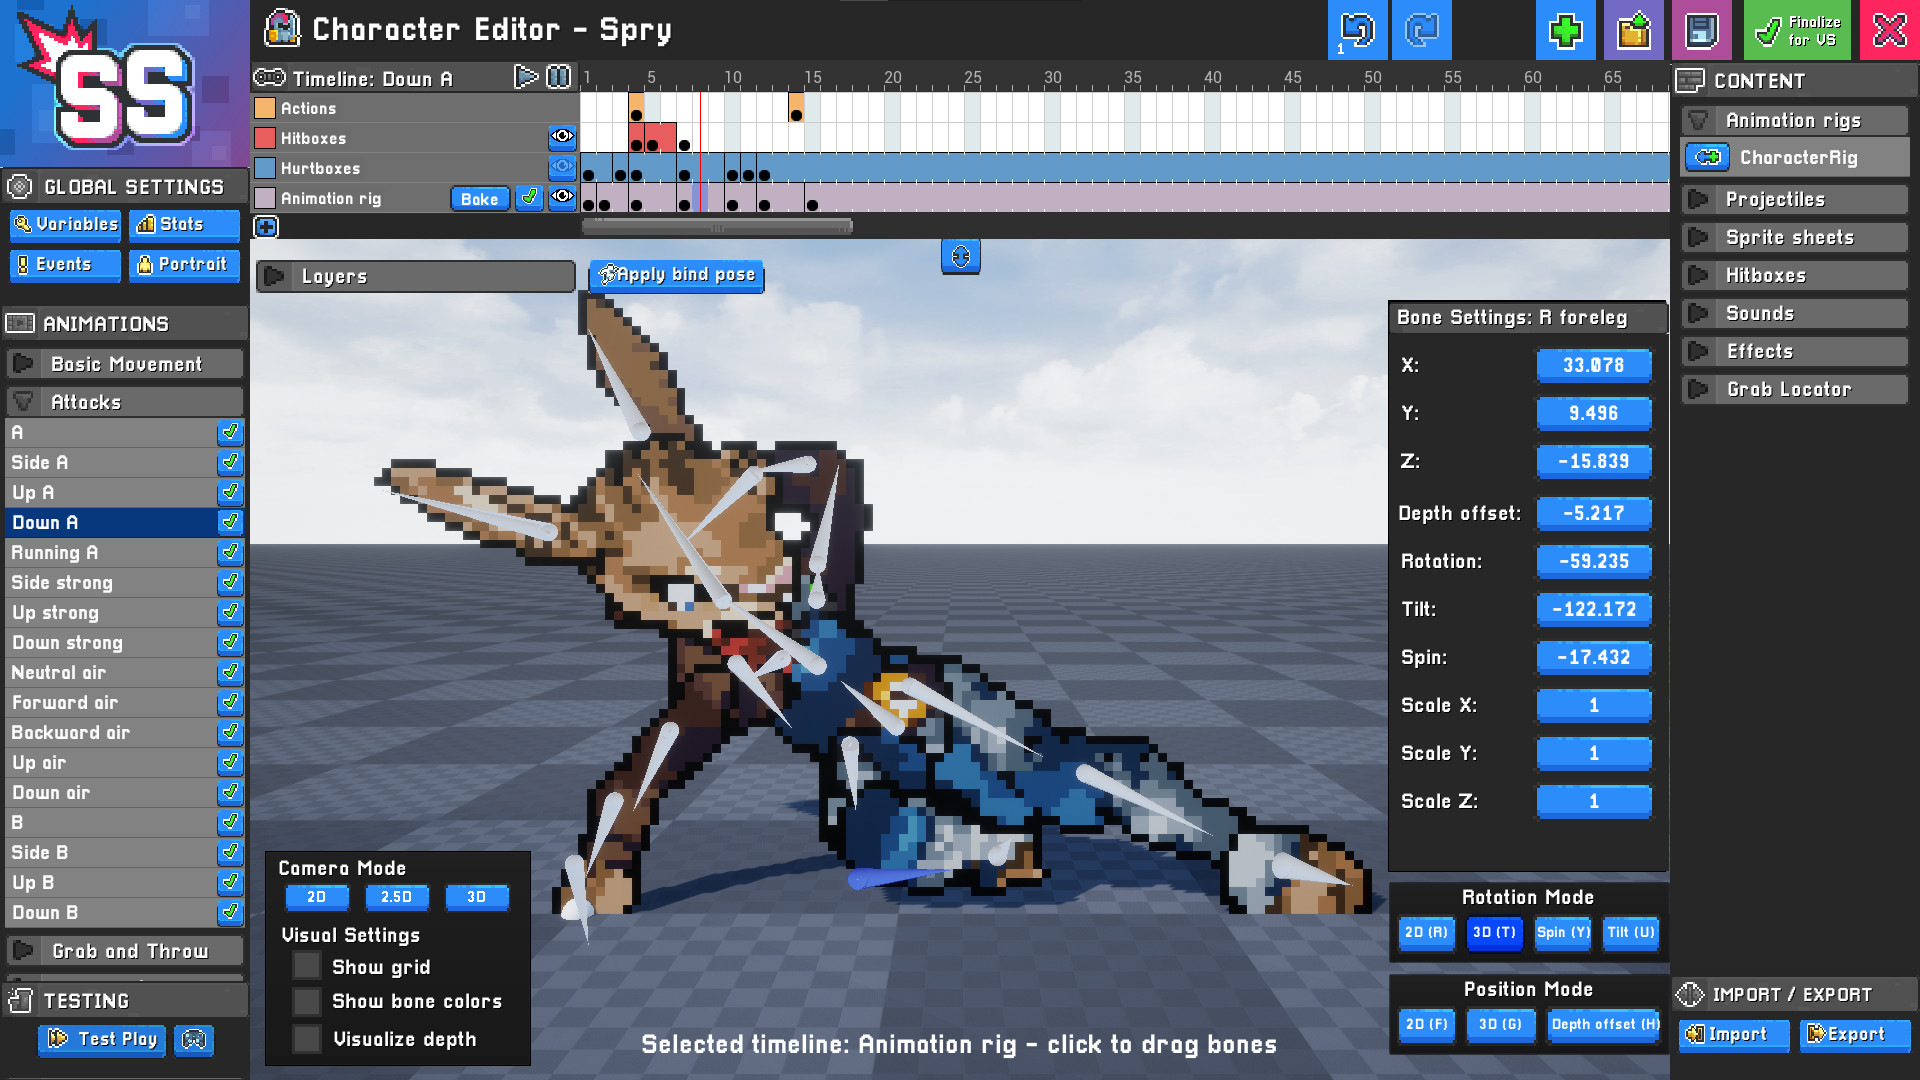Show the Hurtboxes timeline track
The height and width of the screenshot is (1080, 1920).
[563, 168]
